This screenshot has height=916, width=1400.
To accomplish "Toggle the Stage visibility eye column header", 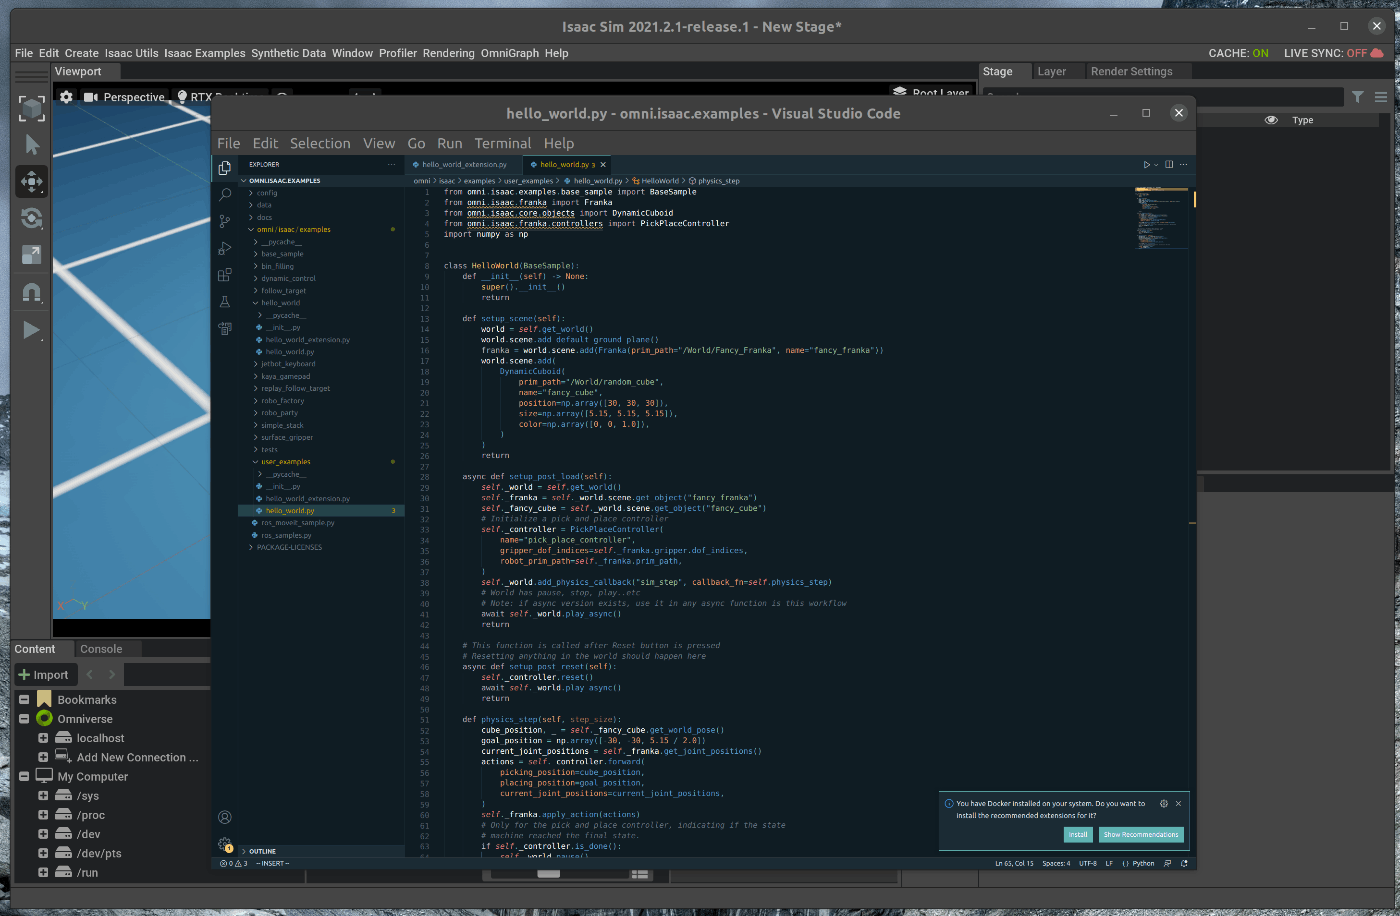I will 1271,120.
